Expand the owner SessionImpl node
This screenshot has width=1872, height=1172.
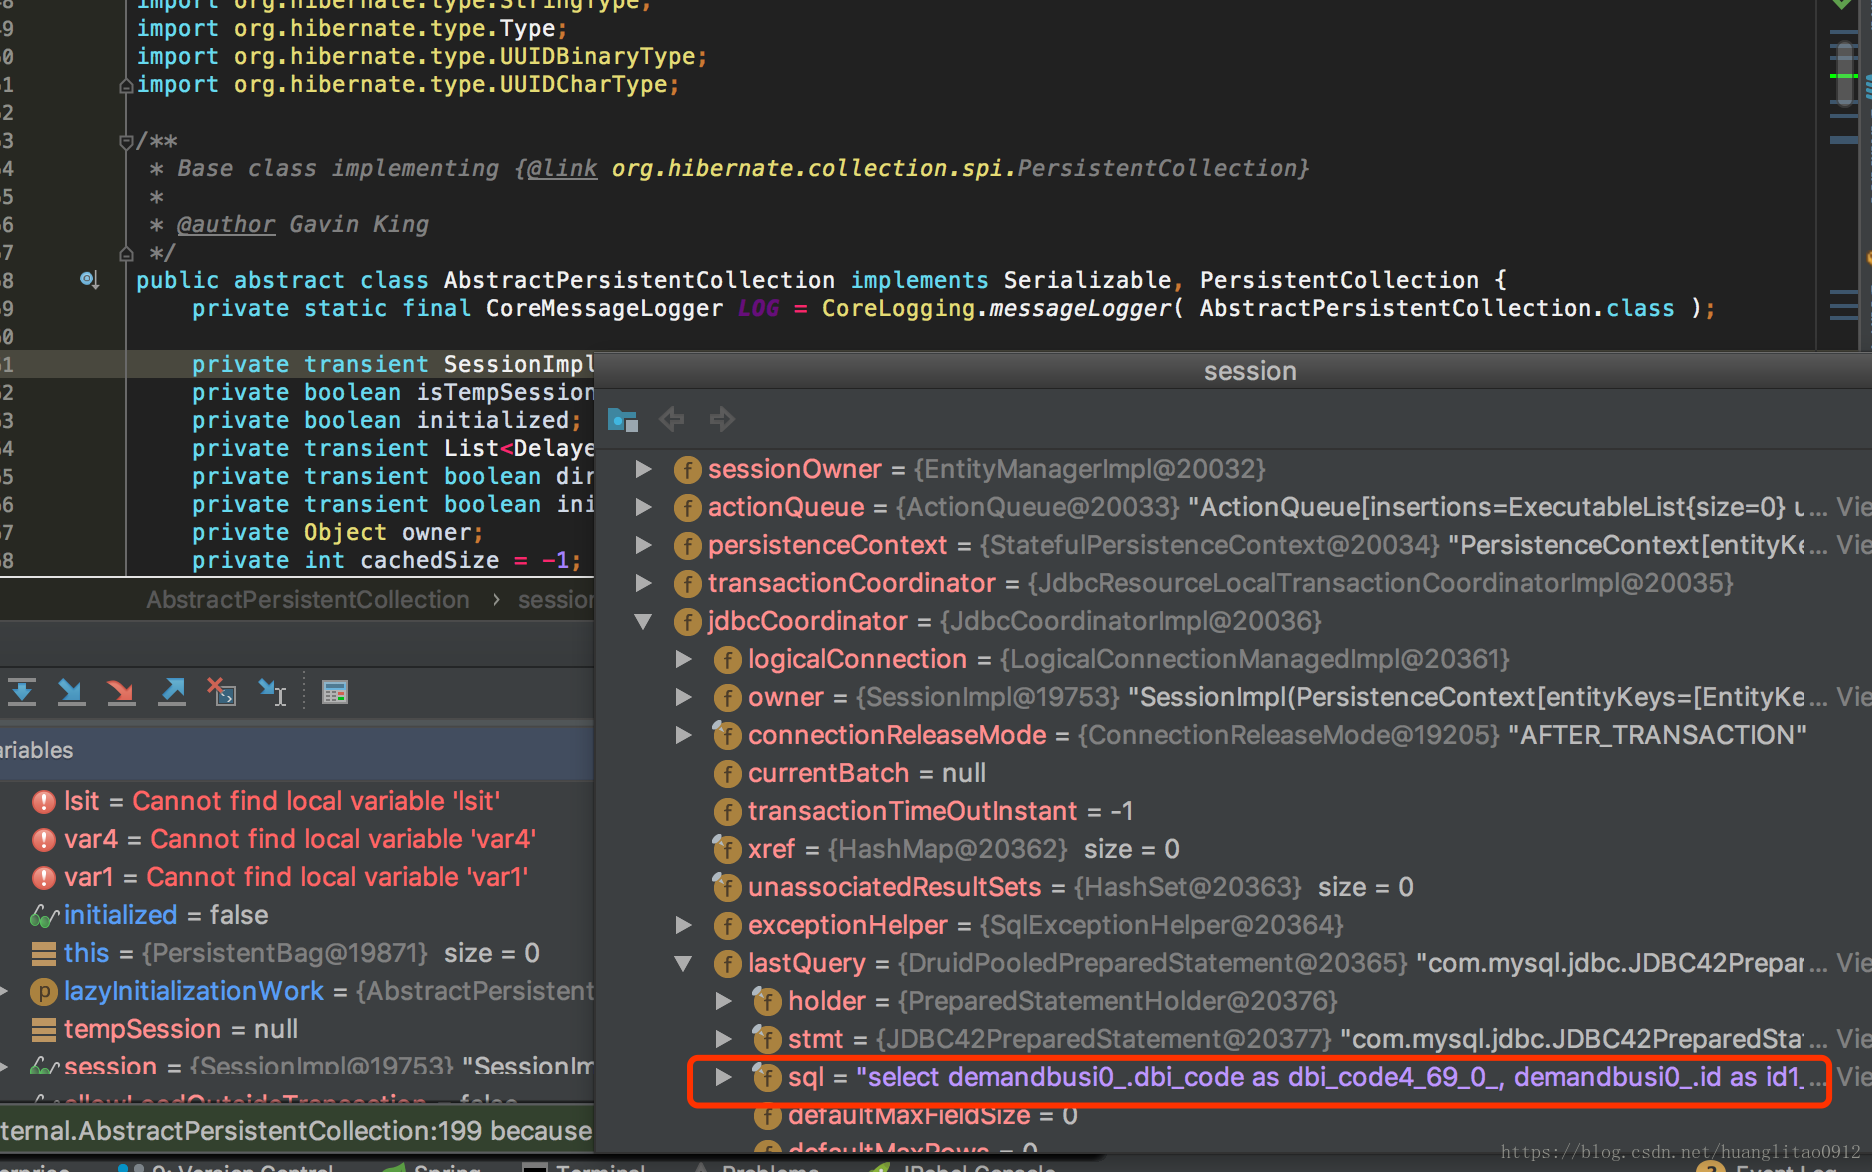click(x=684, y=697)
